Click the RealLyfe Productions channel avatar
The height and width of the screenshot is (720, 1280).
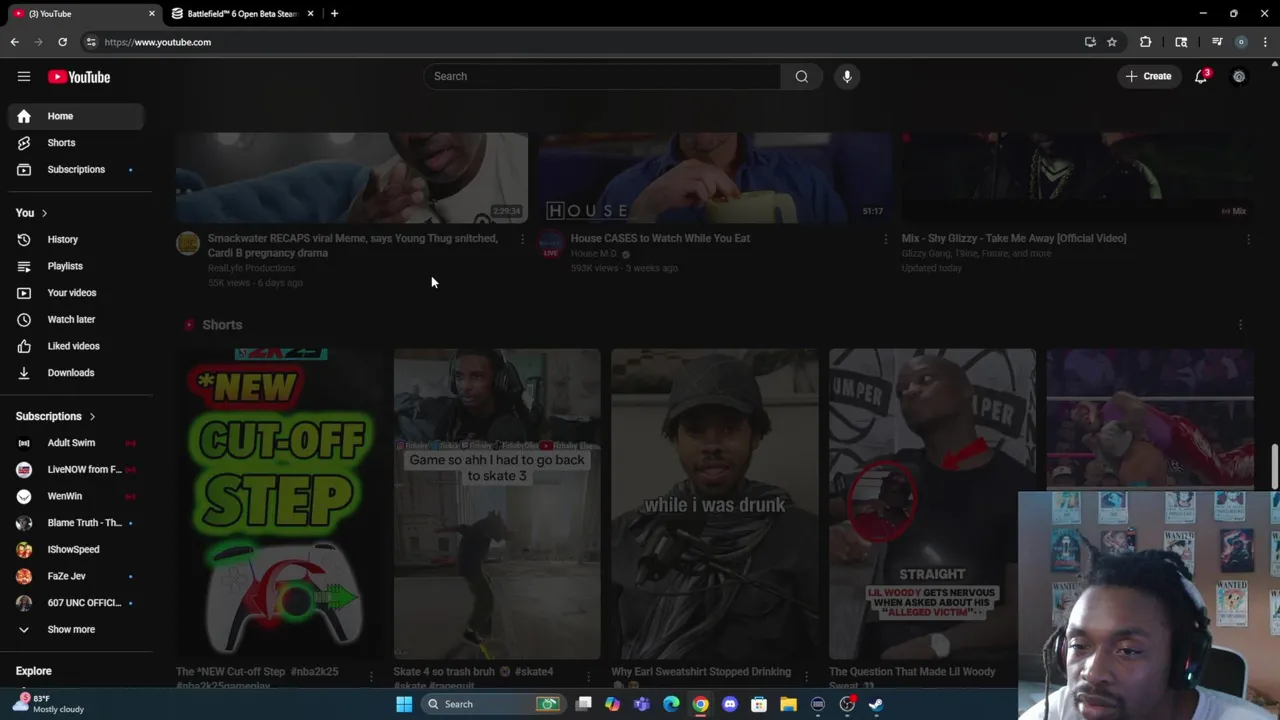(x=188, y=243)
